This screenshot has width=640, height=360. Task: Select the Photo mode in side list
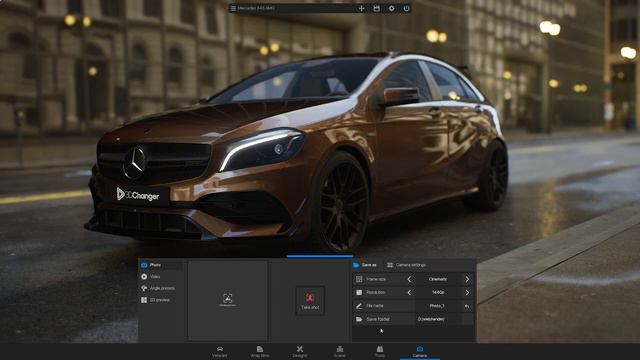coord(160,265)
